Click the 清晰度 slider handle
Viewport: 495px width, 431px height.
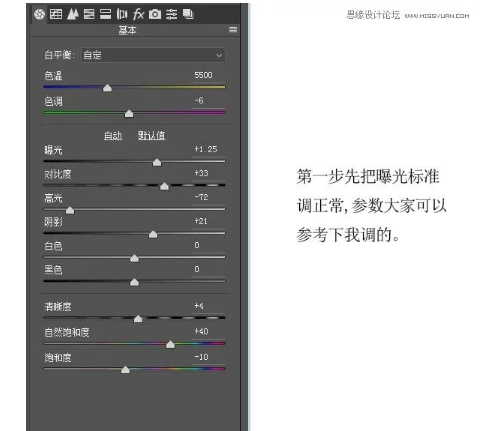[138, 319]
